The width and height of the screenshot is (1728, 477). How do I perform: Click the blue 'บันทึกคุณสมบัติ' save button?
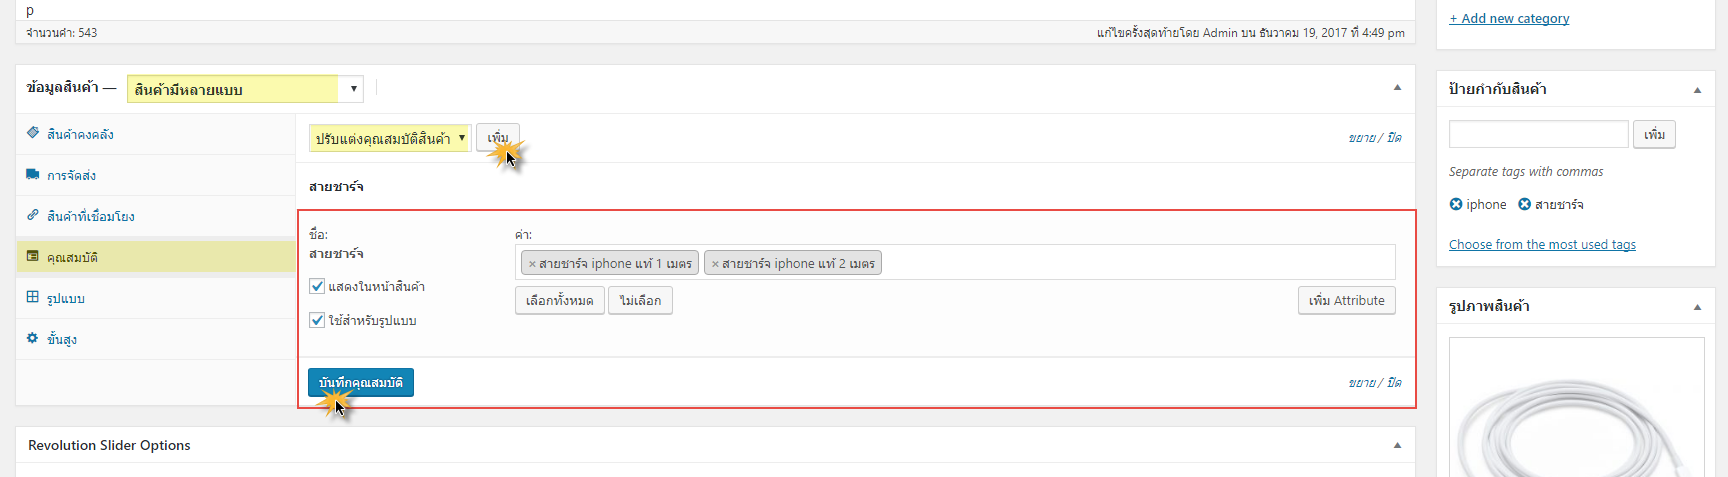[x=361, y=383]
